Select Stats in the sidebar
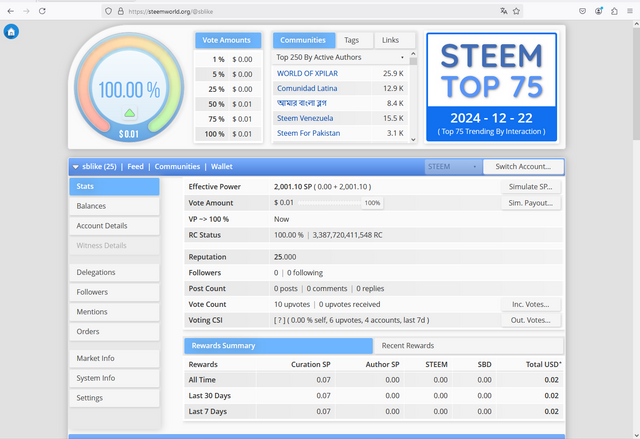Image resolution: width=640 pixels, height=439 pixels. pyautogui.click(x=114, y=186)
